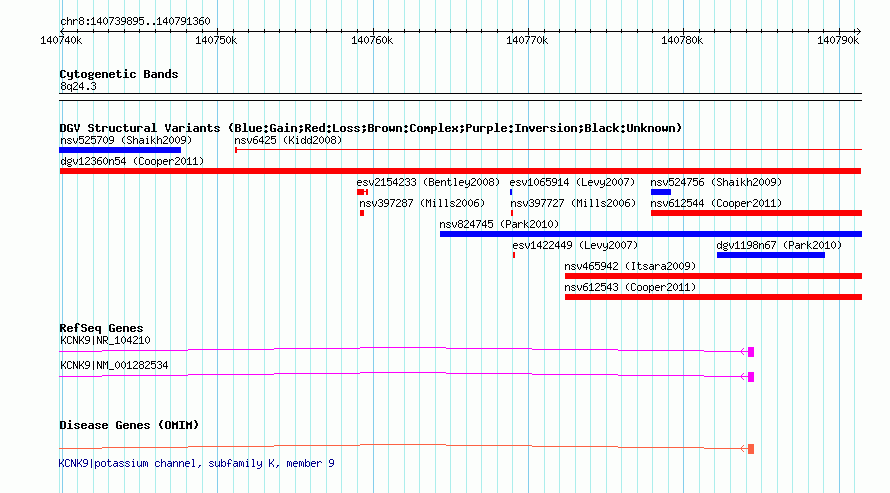Open the dgv12360n54 (Cooper2011) label

(132, 161)
